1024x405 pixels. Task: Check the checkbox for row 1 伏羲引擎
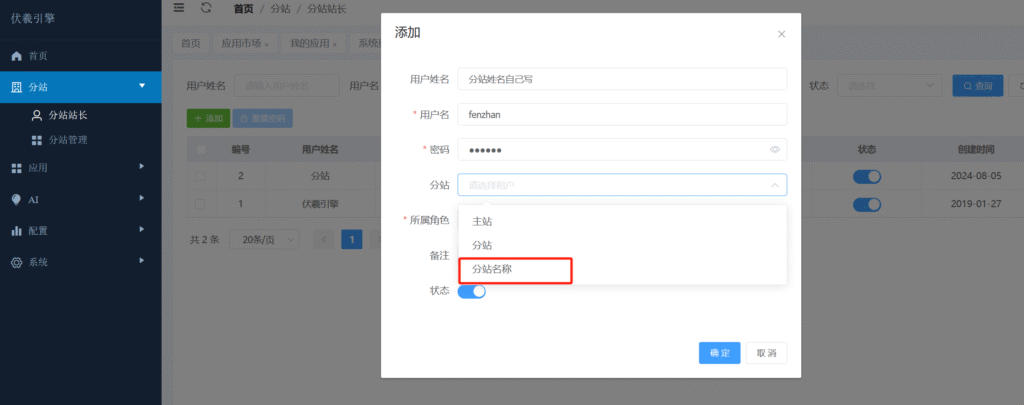(x=200, y=204)
